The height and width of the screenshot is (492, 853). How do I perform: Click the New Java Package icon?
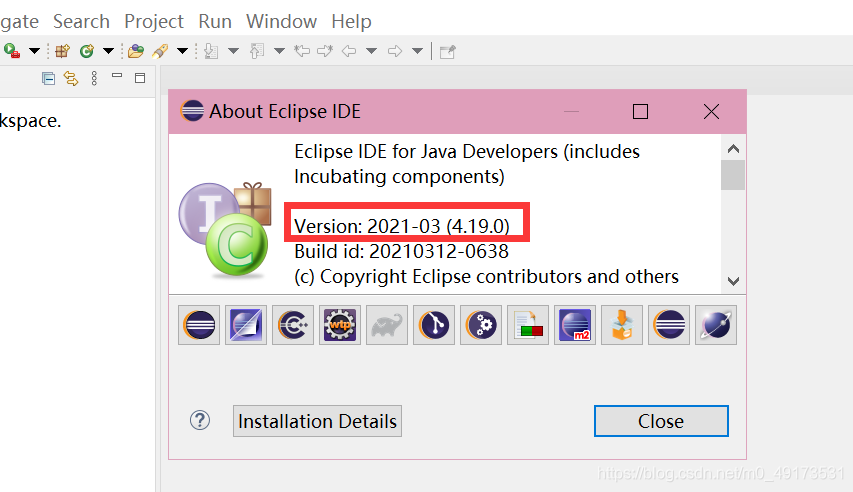[x=63, y=51]
